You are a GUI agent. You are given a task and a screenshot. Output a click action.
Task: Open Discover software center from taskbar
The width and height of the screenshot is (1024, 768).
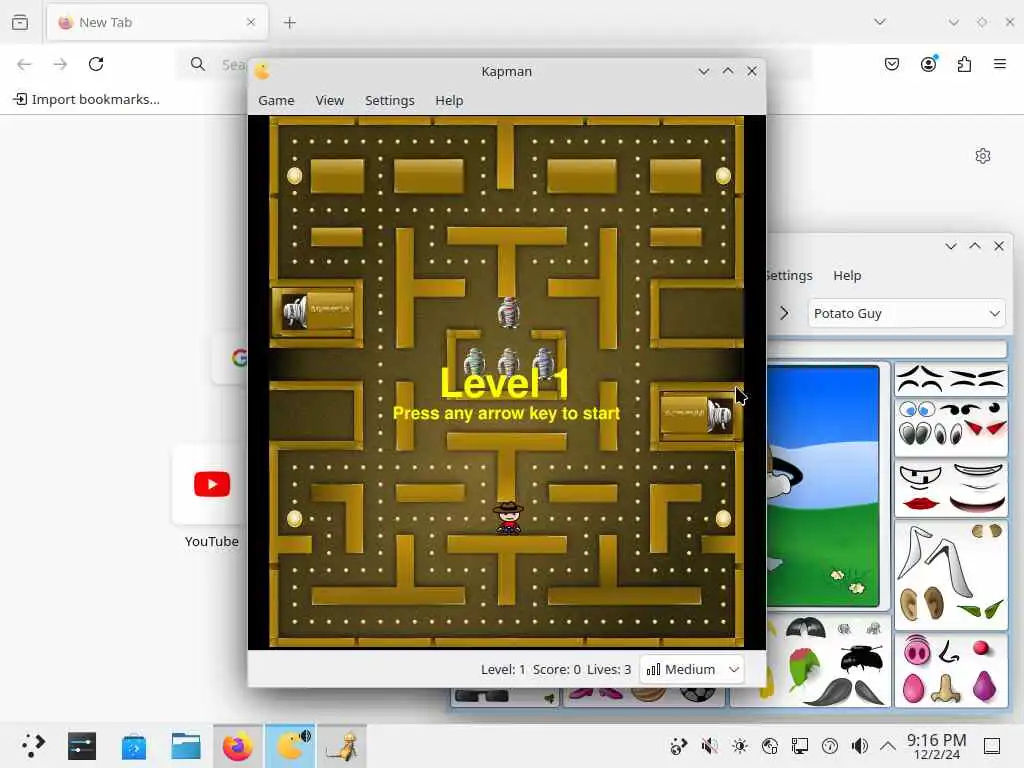[x=134, y=746]
